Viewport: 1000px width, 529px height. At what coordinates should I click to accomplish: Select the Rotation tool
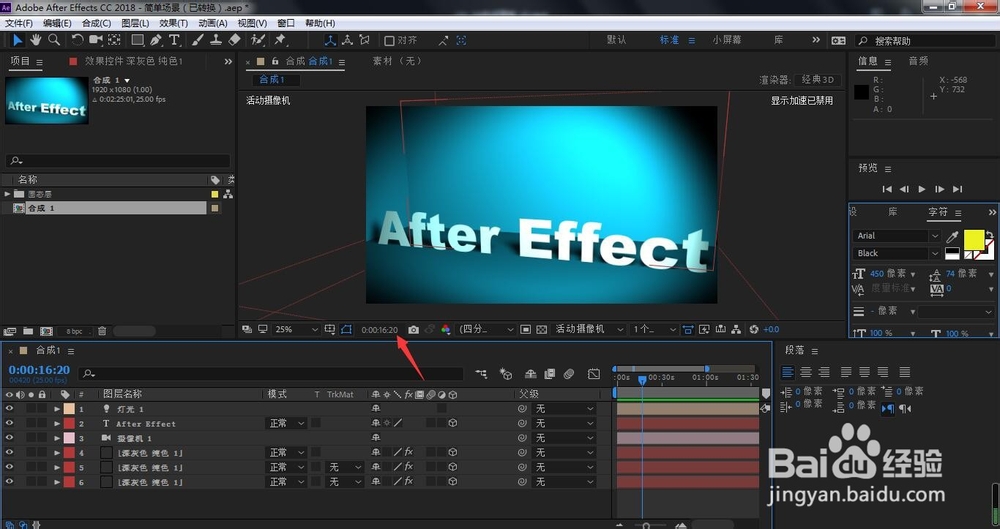[77, 40]
